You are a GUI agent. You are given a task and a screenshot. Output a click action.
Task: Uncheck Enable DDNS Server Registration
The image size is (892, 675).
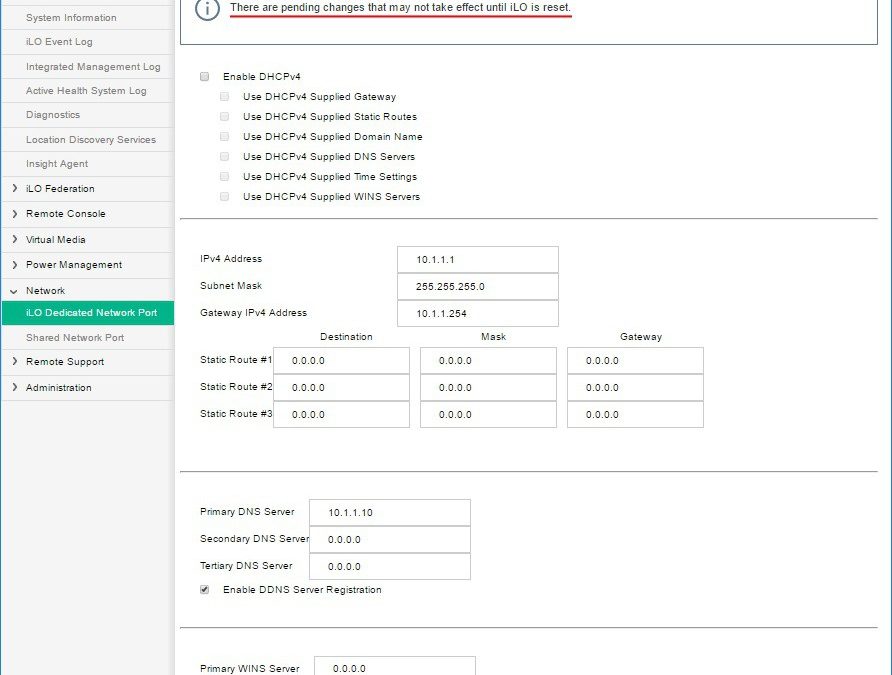[x=204, y=590]
